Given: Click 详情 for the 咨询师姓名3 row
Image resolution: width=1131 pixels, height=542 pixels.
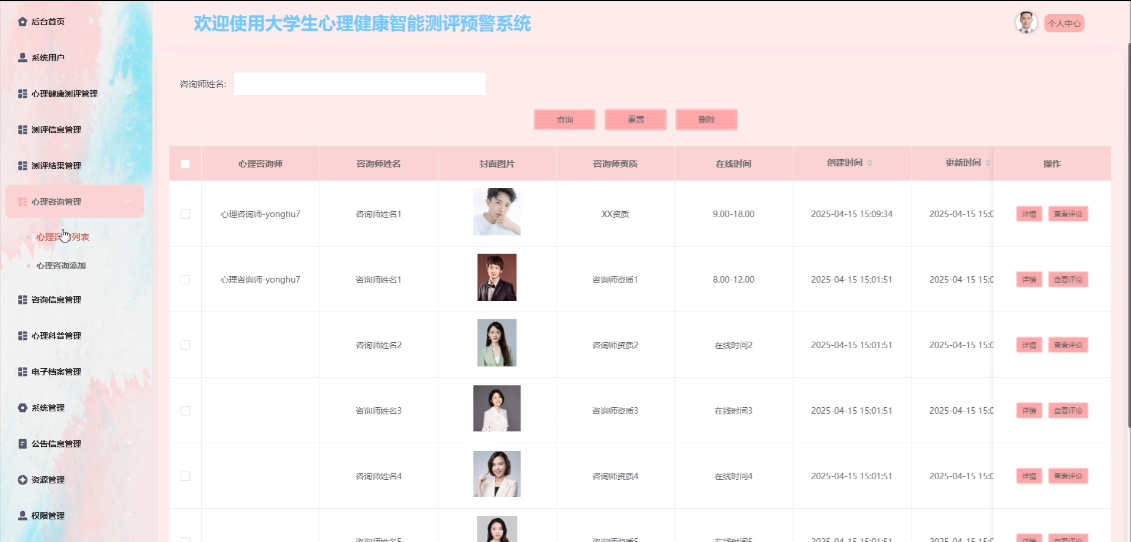Looking at the screenshot, I should (1029, 411).
